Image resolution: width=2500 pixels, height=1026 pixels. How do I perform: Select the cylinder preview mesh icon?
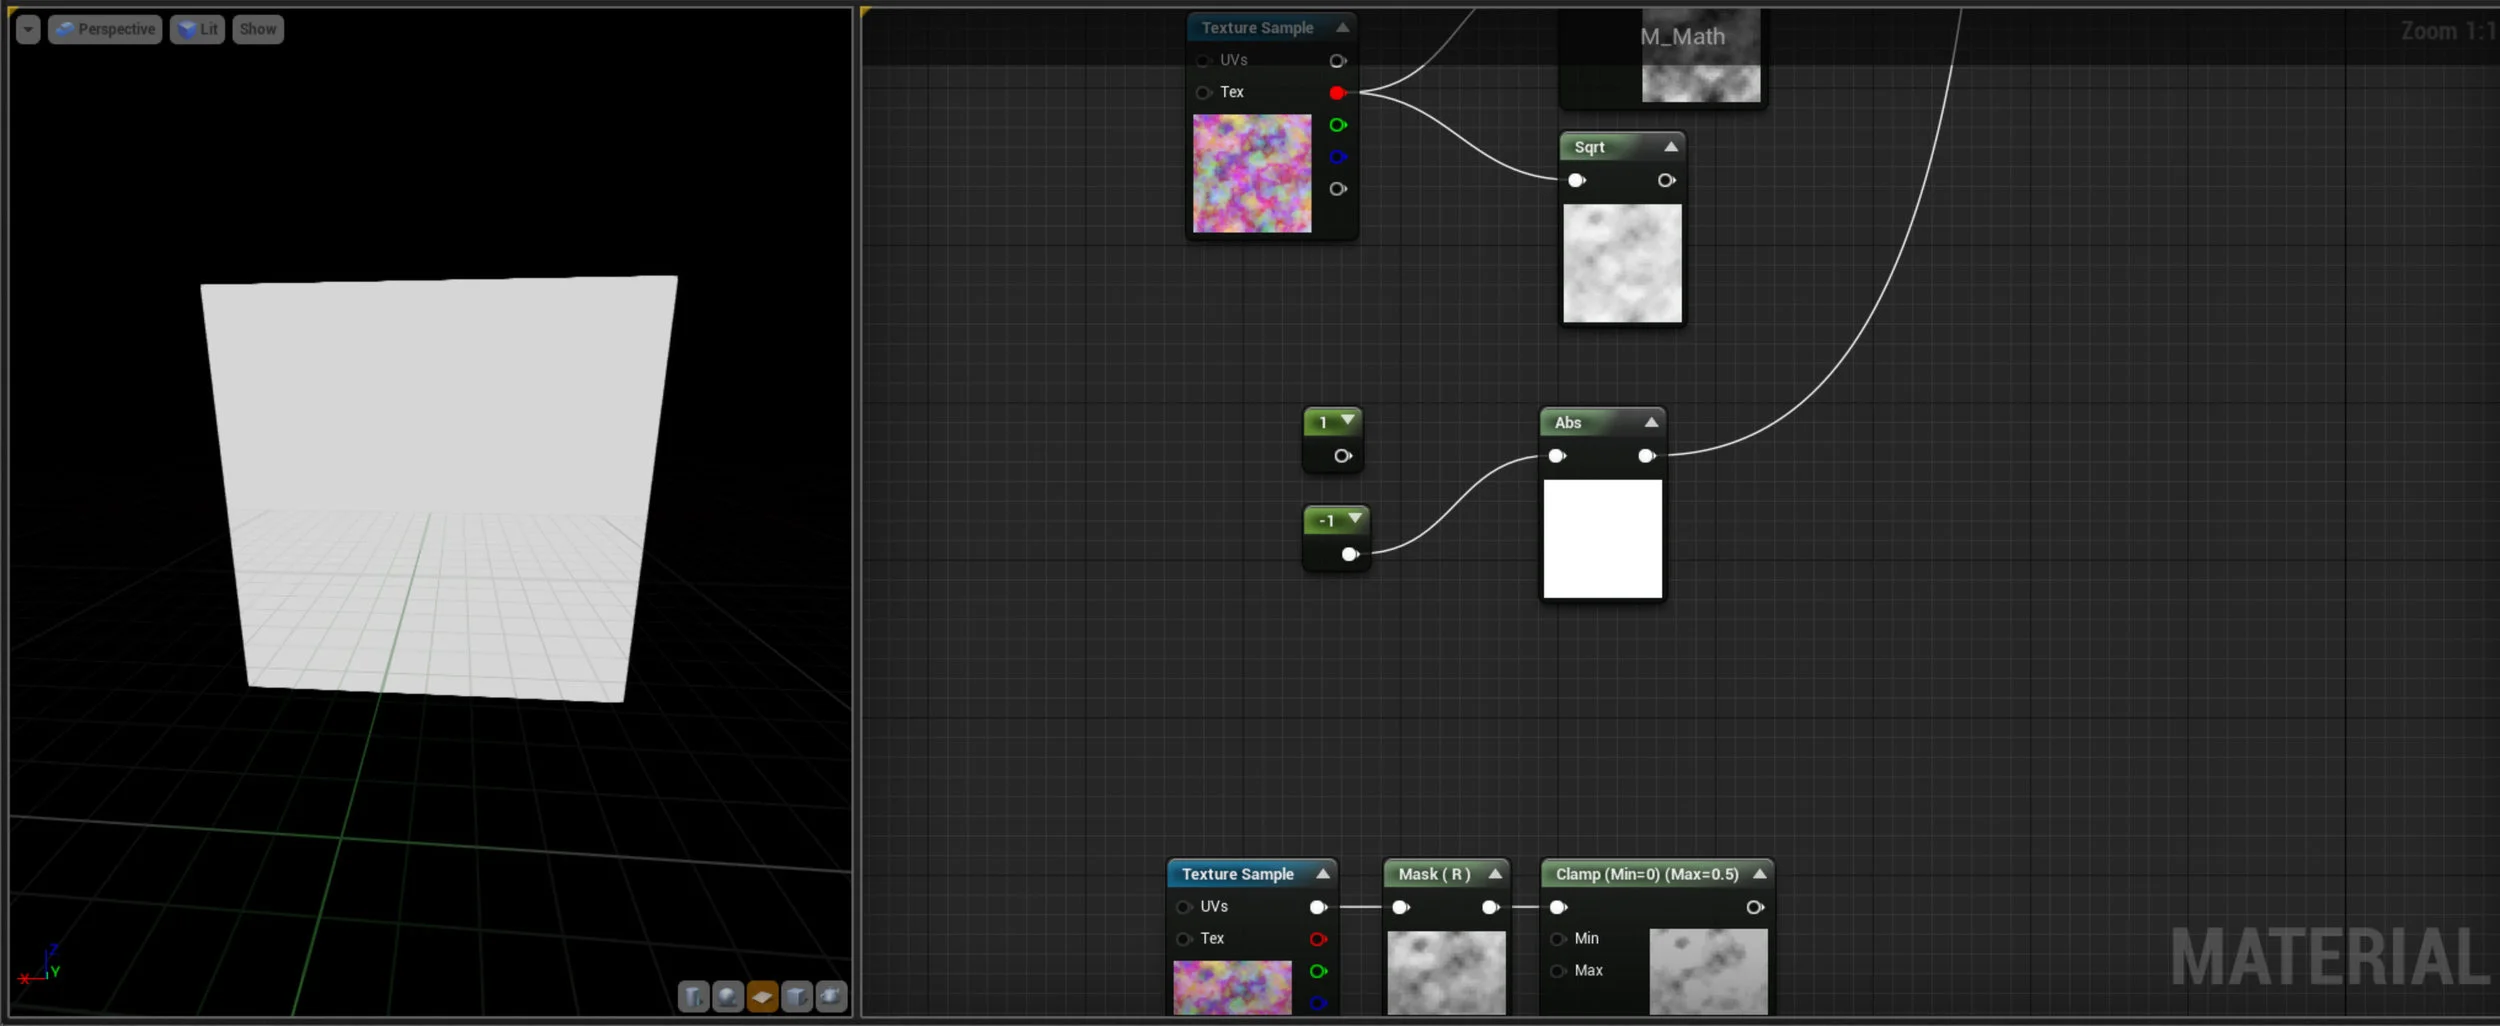(693, 996)
